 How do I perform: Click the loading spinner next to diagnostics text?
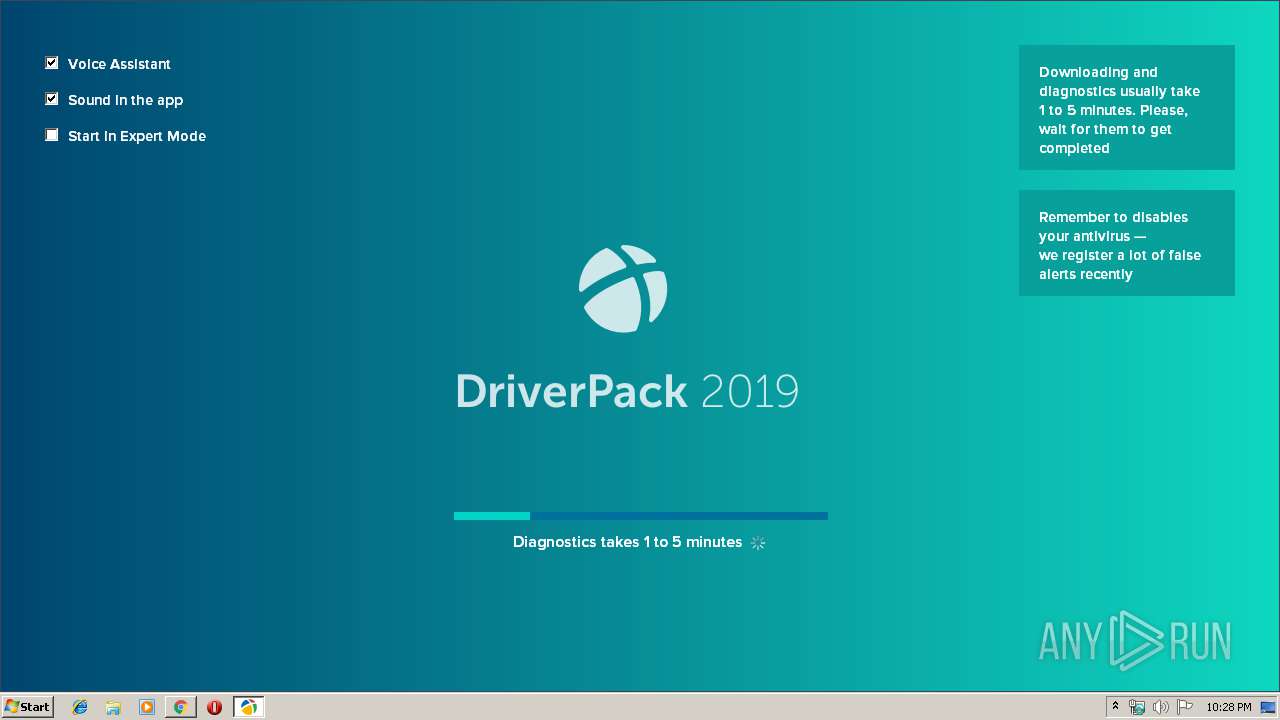[x=758, y=542]
